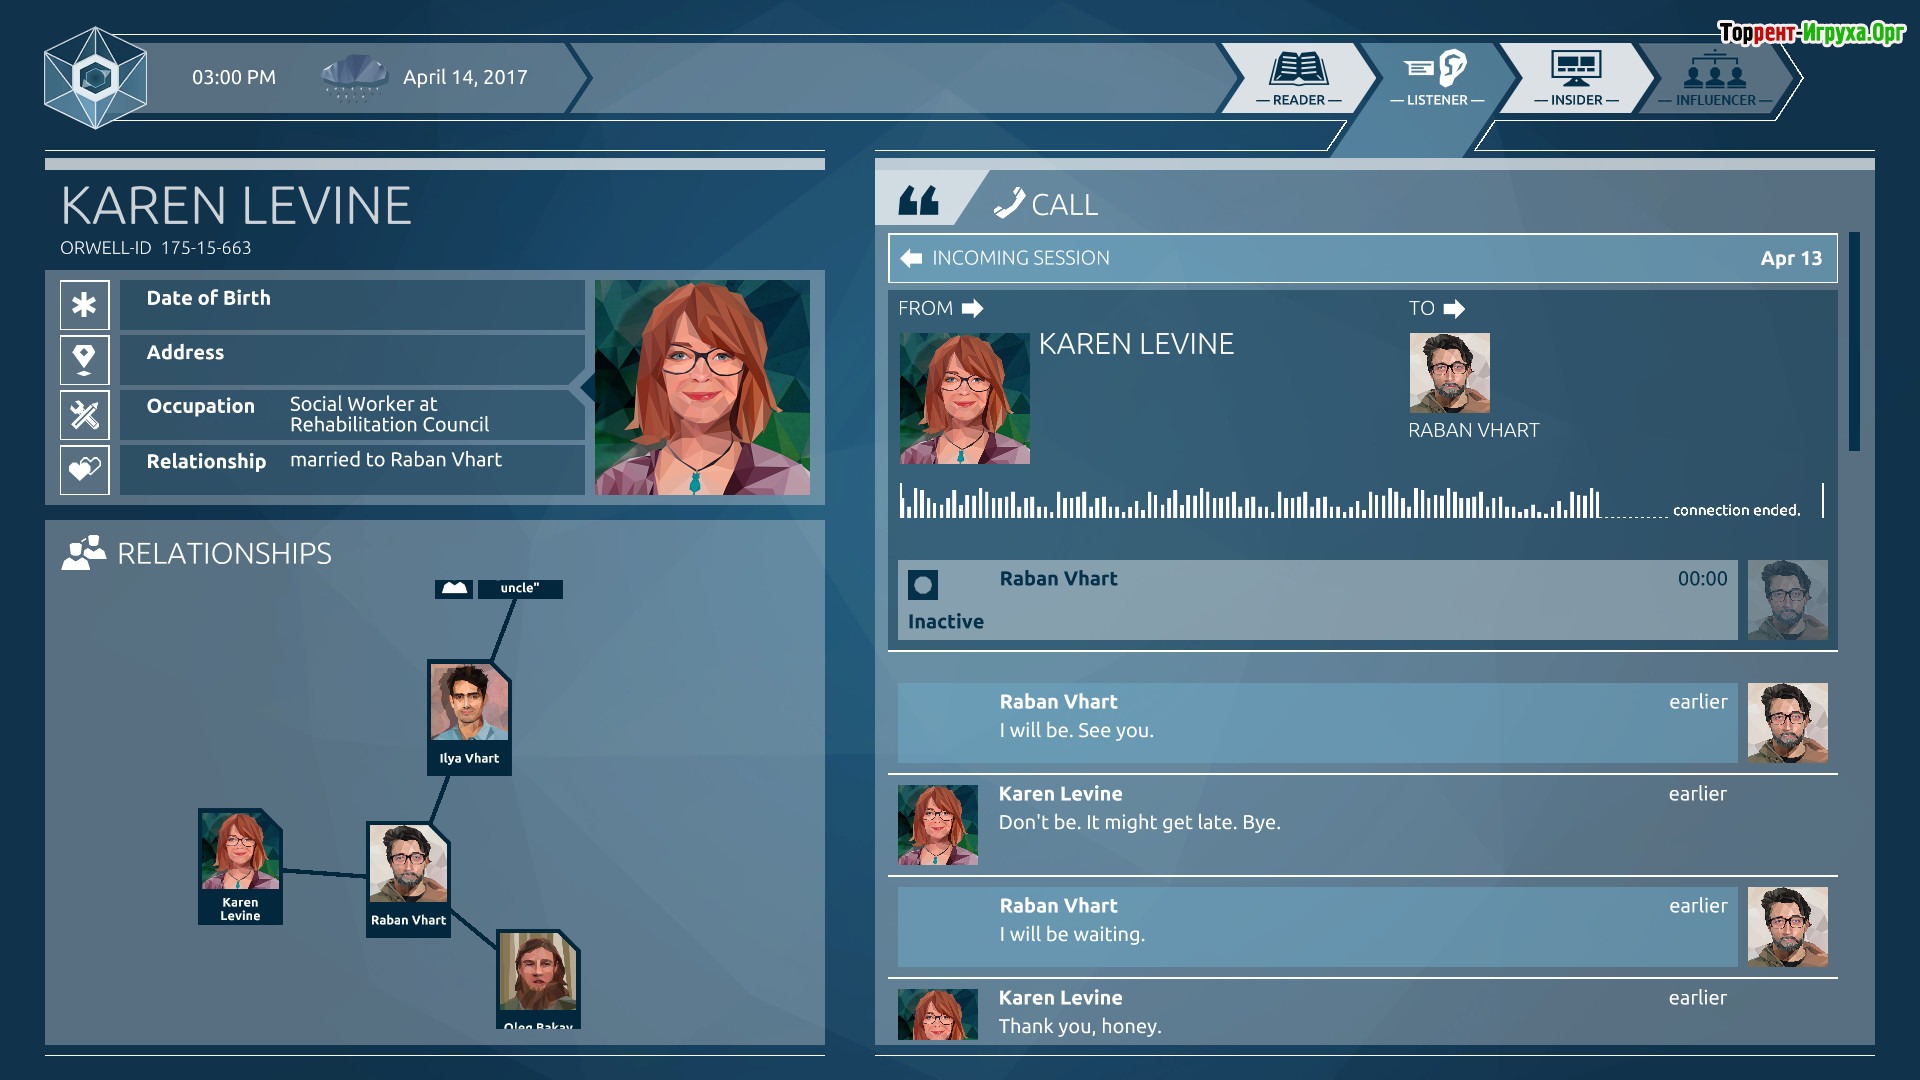This screenshot has height=1080, width=1920.
Task: Click the Address location pin icon
Action: point(84,359)
